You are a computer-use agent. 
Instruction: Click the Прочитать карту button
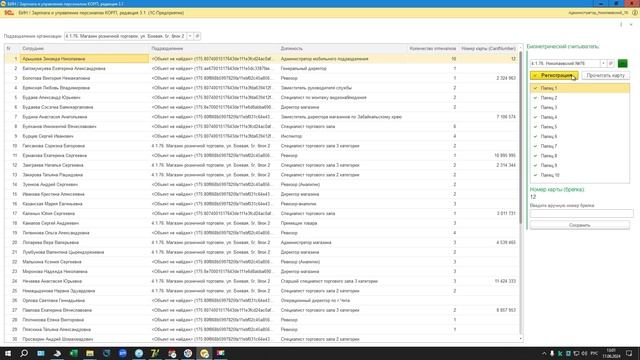(x=605, y=76)
